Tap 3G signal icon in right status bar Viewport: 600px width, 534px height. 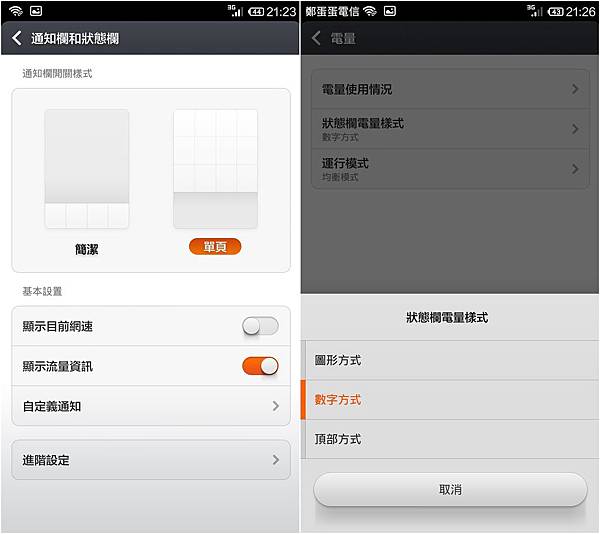(x=535, y=11)
